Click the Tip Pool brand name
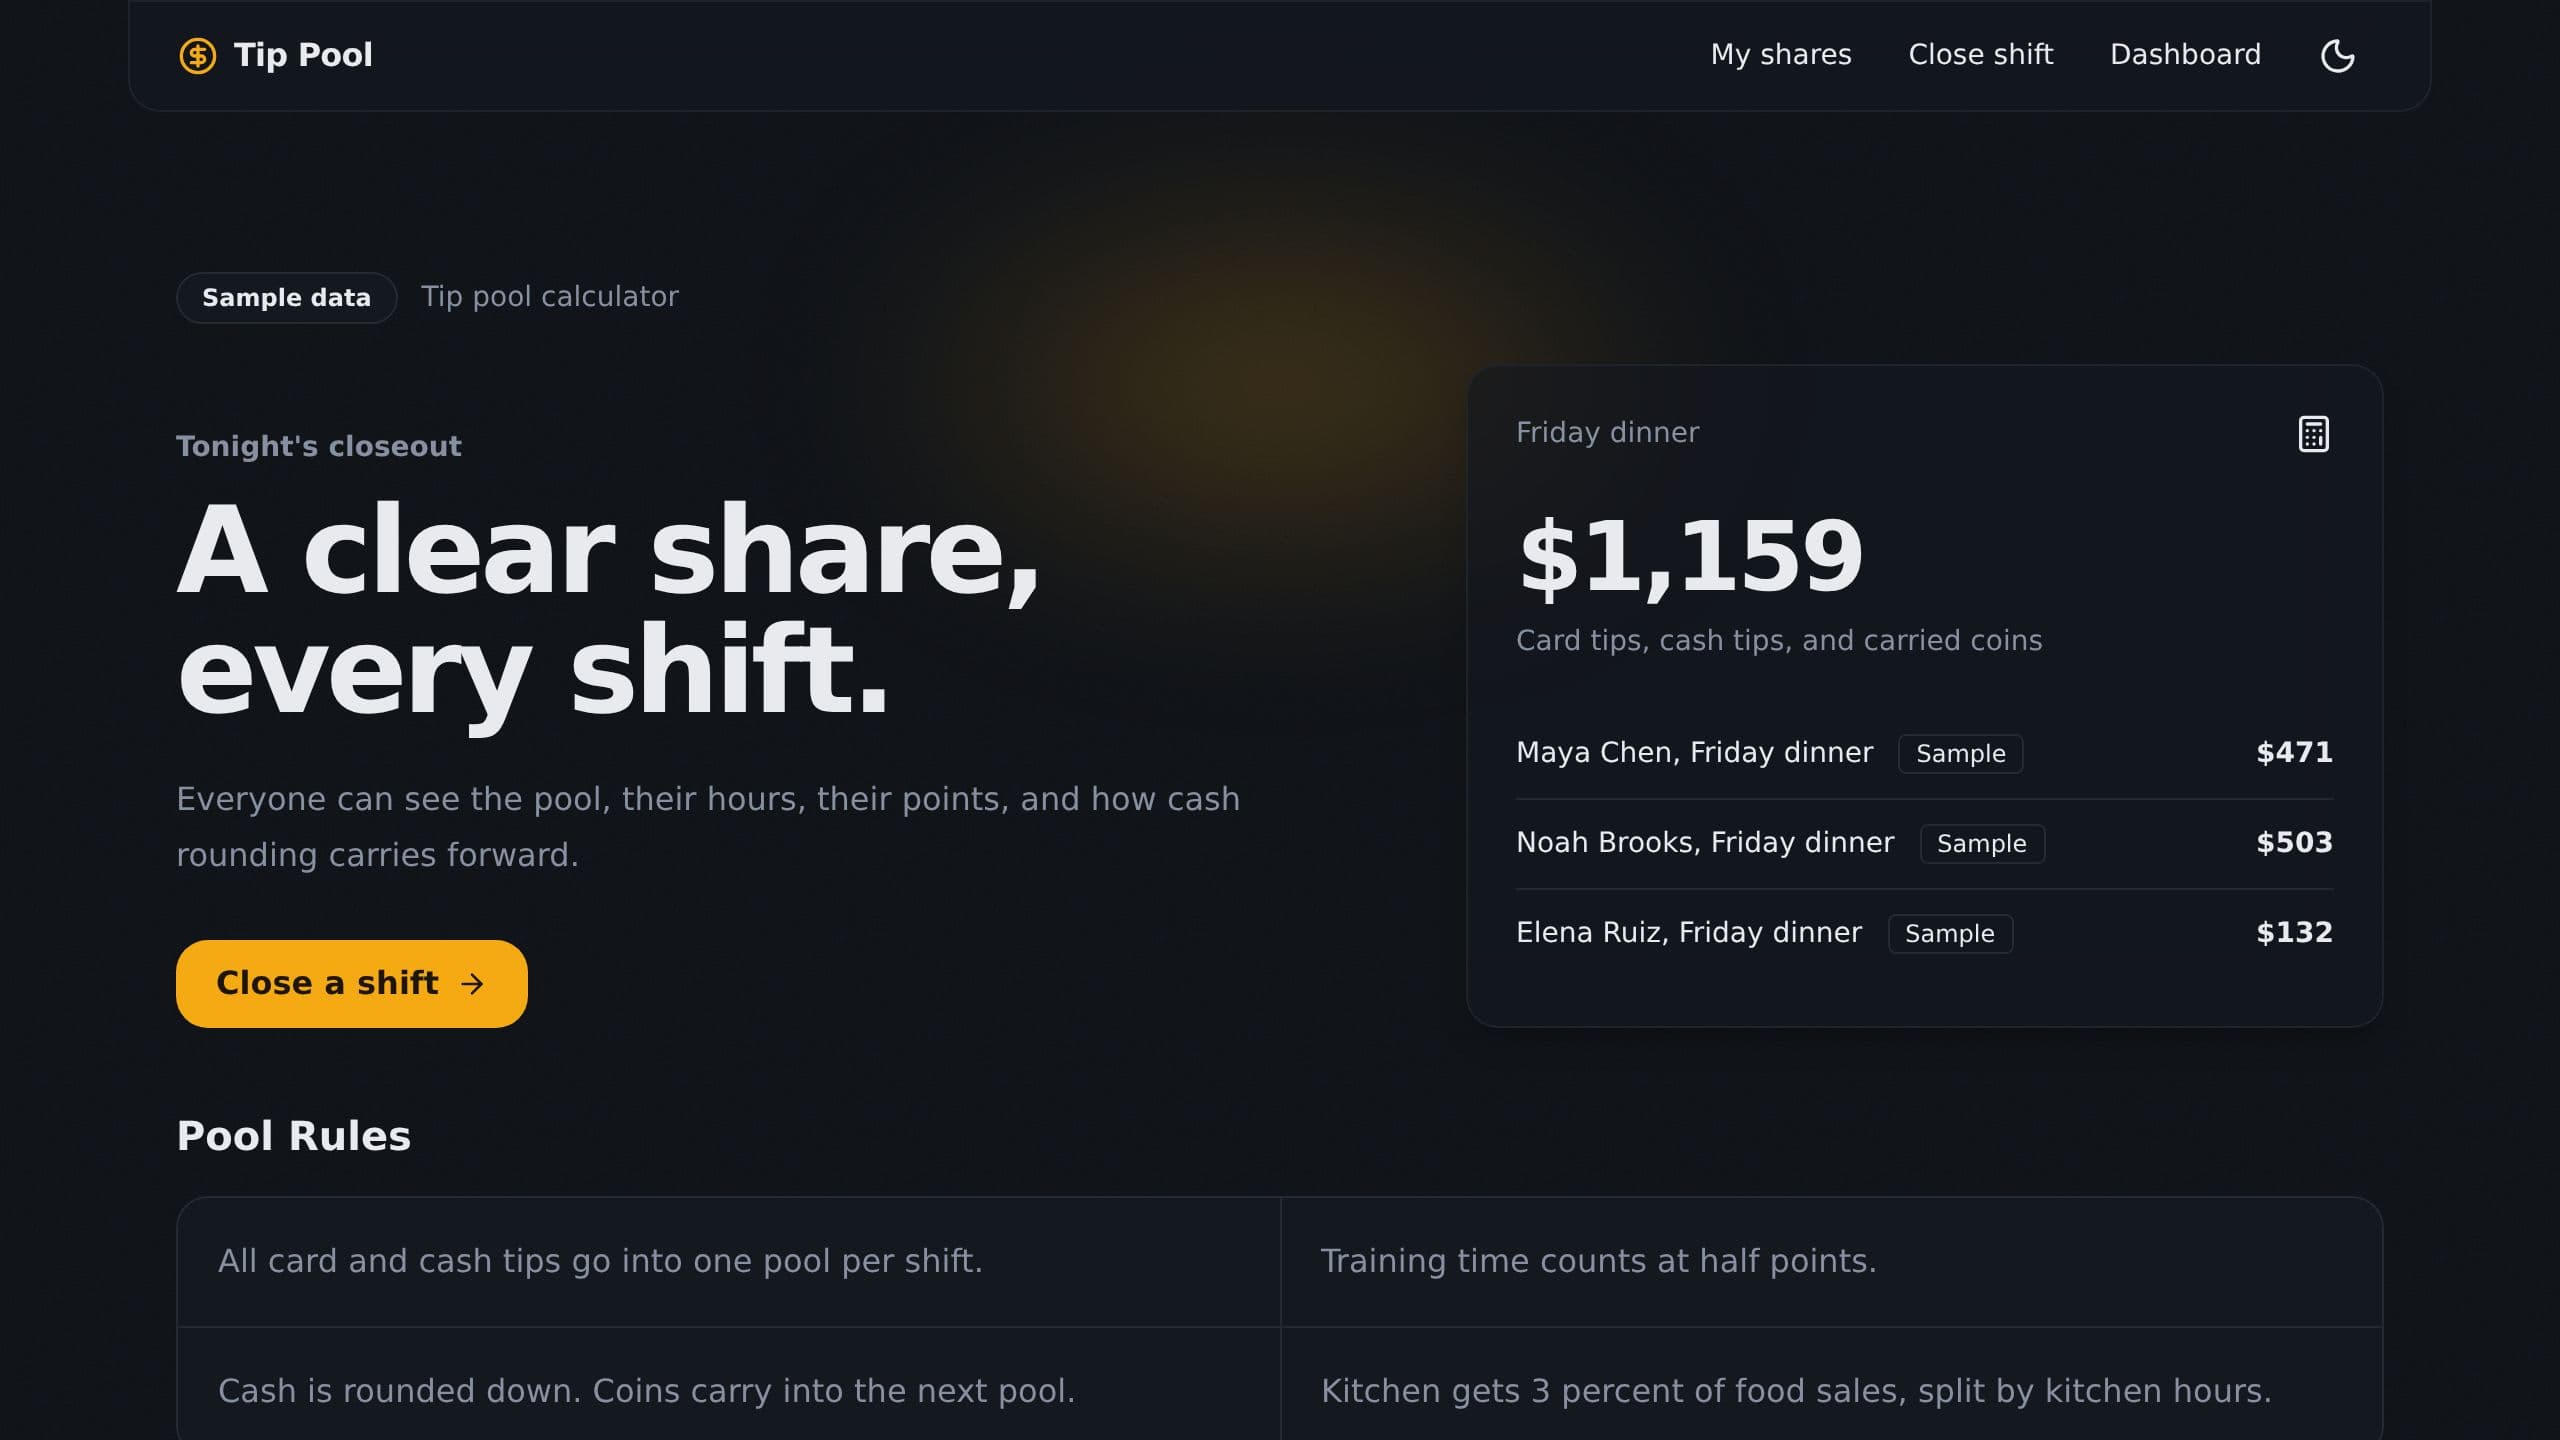This screenshot has width=2560, height=1440. tap(303, 54)
